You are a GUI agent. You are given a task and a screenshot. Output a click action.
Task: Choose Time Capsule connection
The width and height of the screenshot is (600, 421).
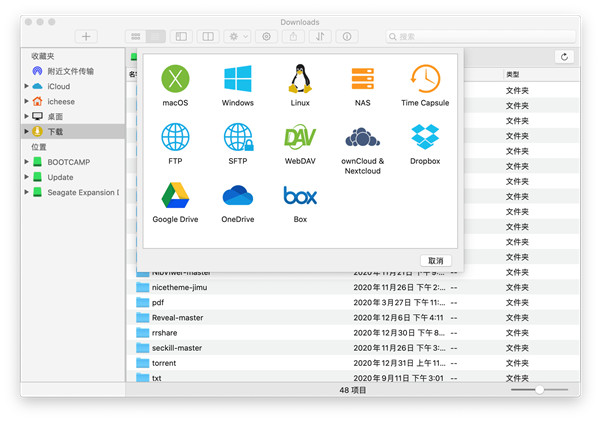point(425,79)
